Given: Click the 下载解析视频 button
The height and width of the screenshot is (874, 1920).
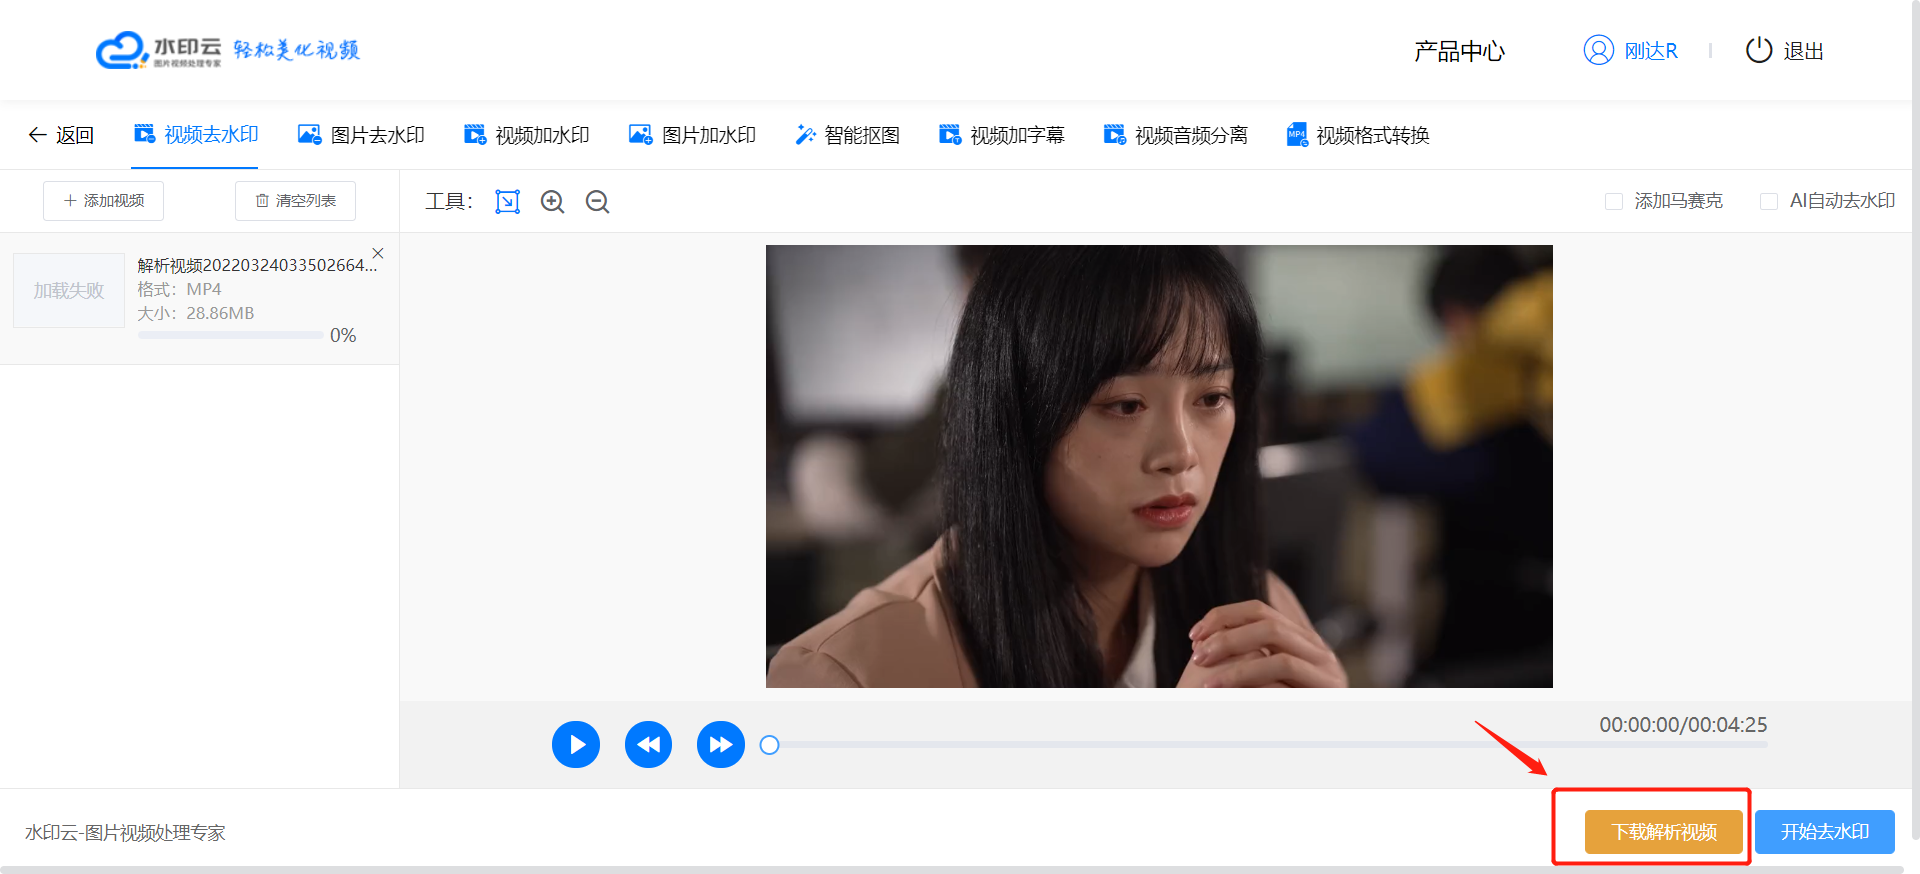Looking at the screenshot, I should point(1664,832).
